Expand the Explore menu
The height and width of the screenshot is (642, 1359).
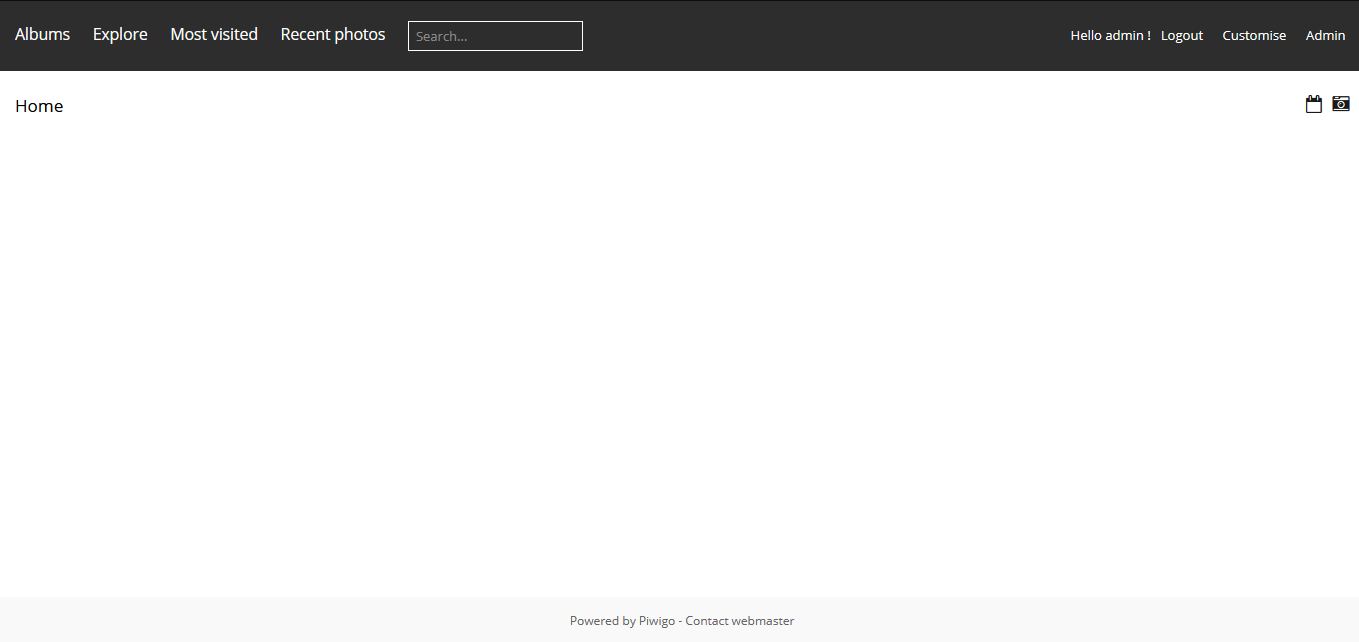click(x=120, y=35)
